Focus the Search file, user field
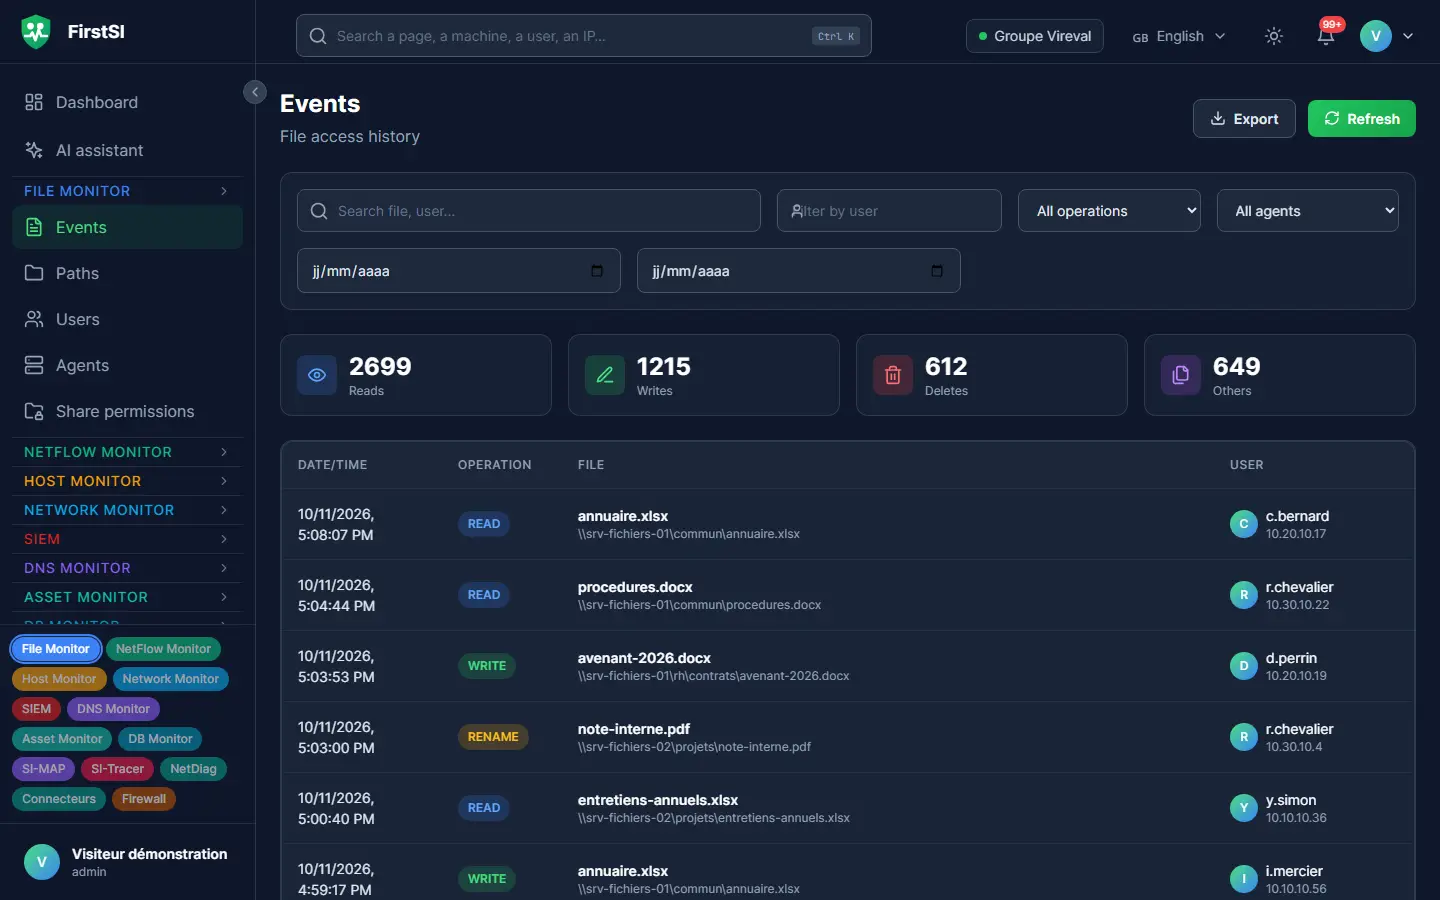 529,211
